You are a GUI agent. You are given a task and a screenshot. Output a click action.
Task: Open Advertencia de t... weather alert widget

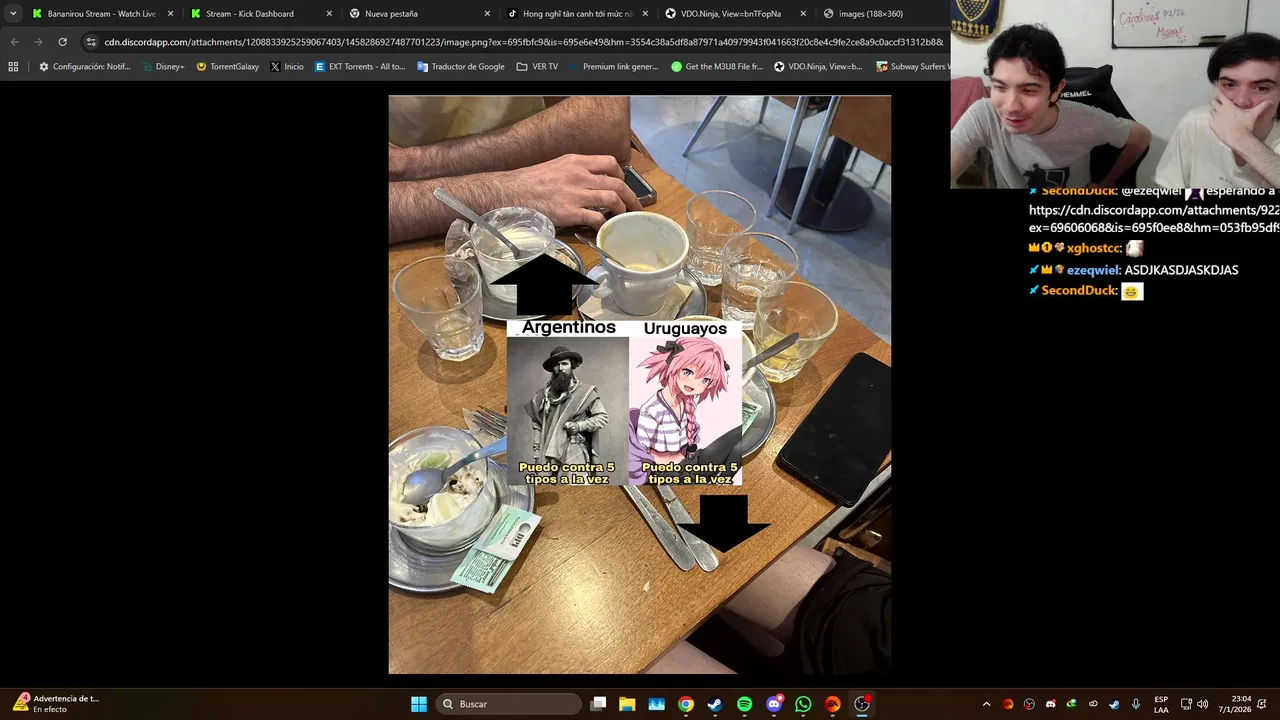pos(56,704)
